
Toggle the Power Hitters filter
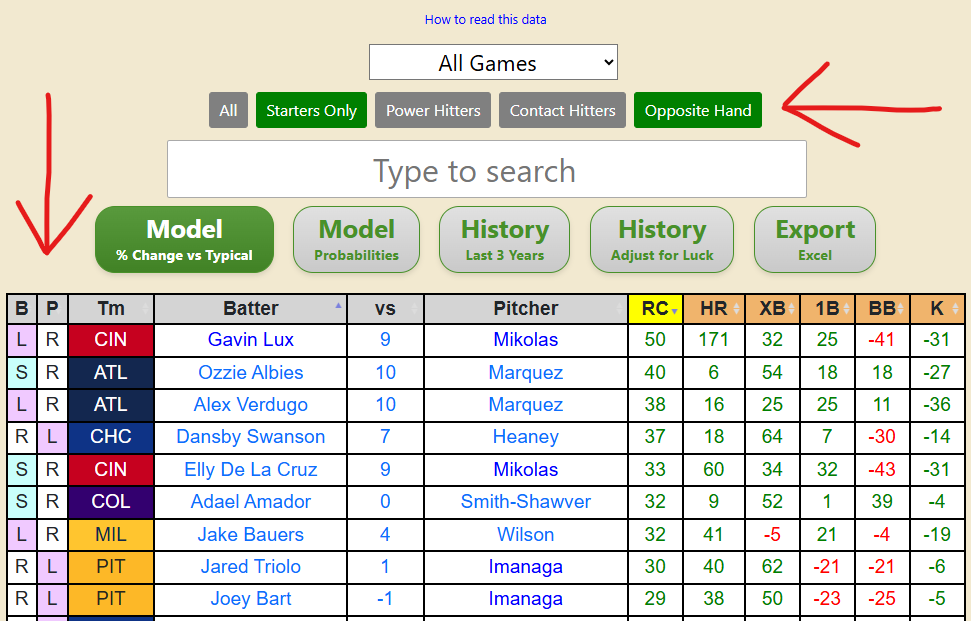433,110
